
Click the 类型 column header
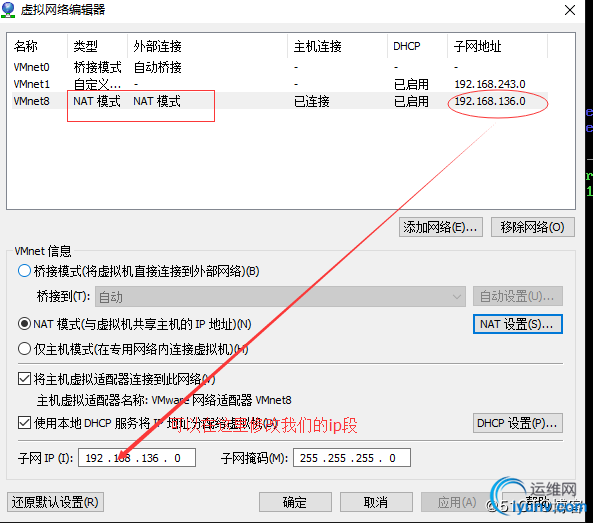pos(97,46)
